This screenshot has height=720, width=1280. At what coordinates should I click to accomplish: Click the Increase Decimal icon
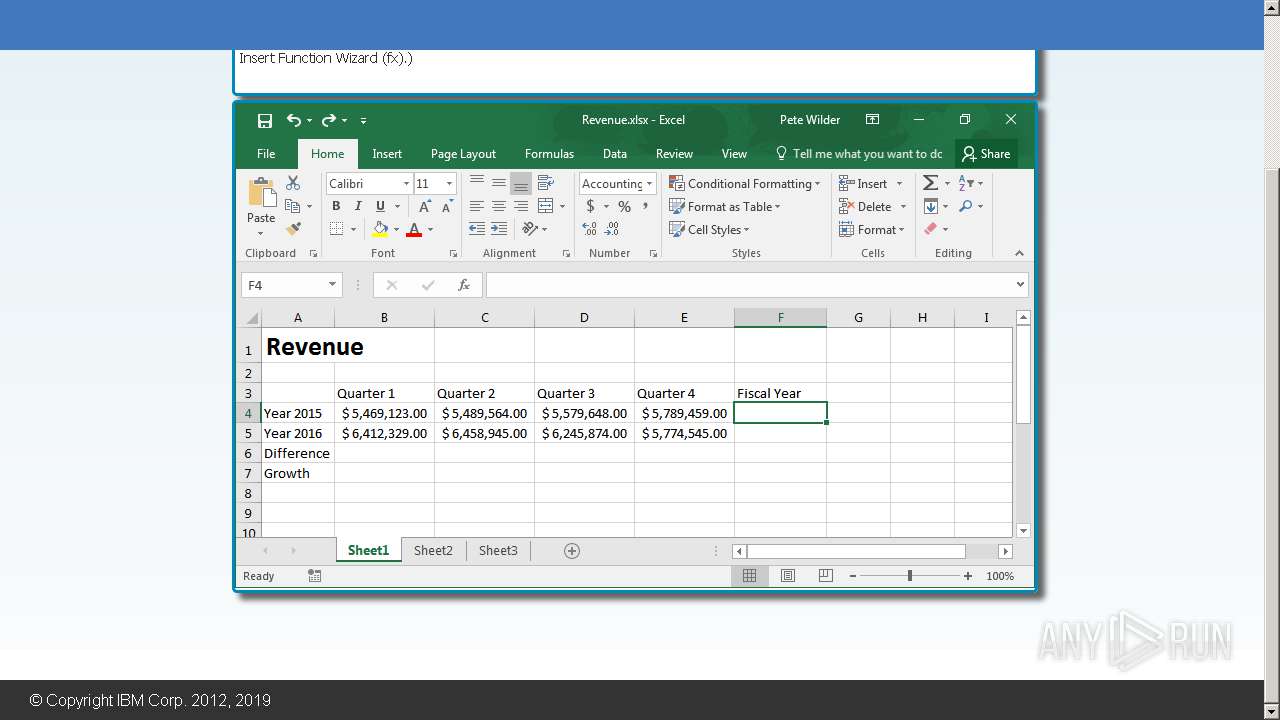(589, 229)
